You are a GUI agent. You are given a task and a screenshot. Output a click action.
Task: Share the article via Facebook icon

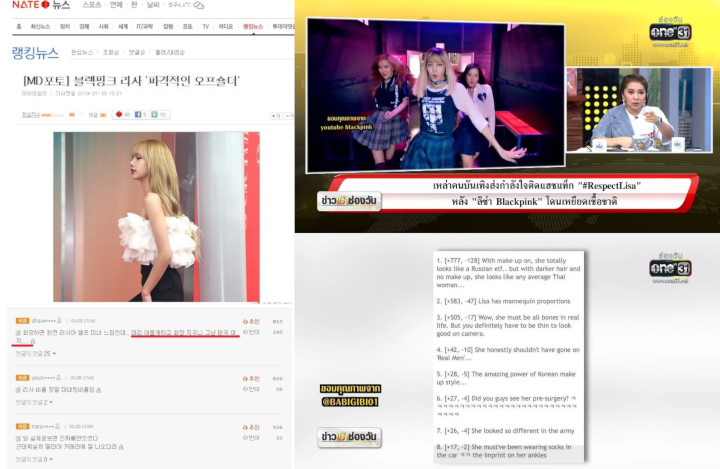click(x=138, y=114)
